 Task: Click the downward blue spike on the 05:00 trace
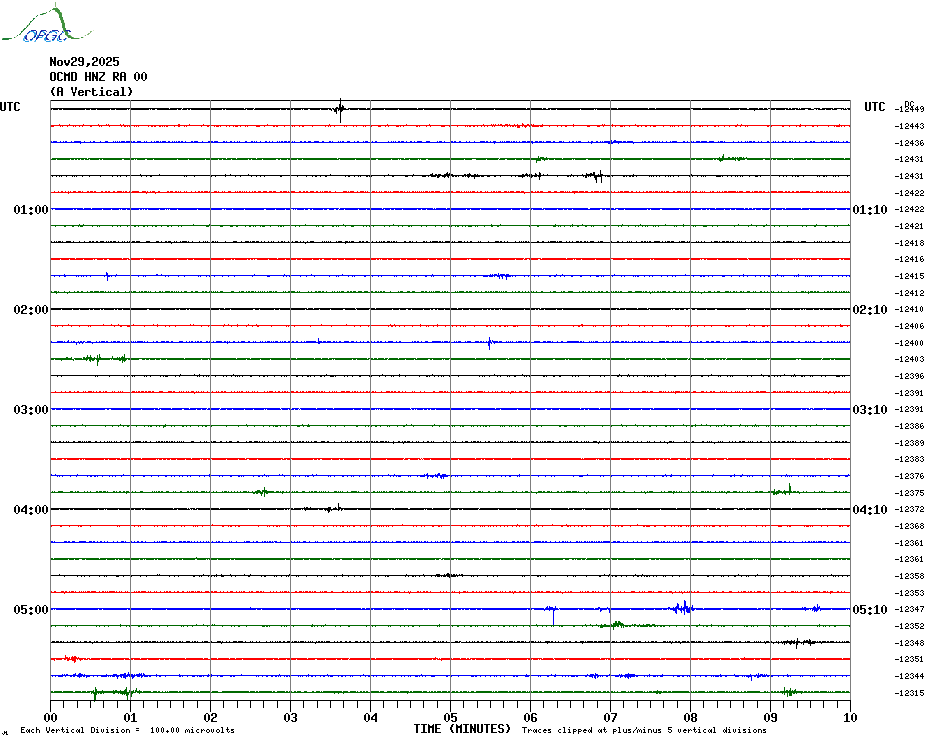point(553,617)
